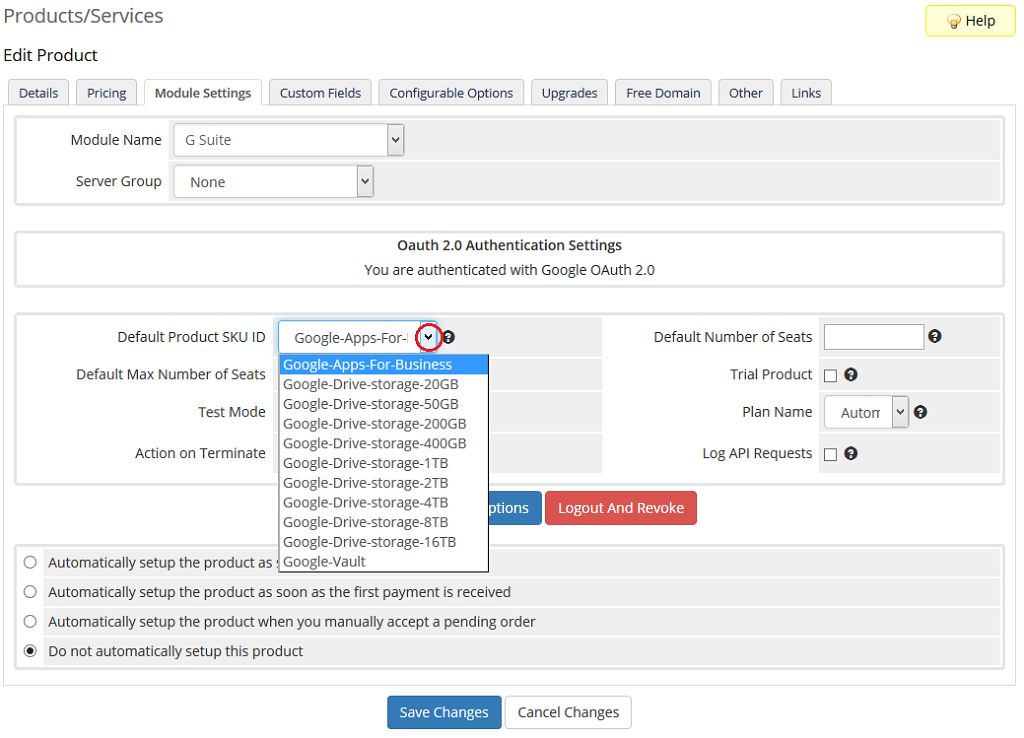Switch to the Upgrades tab
This screenshot has height=738, width=1024.
569,93
